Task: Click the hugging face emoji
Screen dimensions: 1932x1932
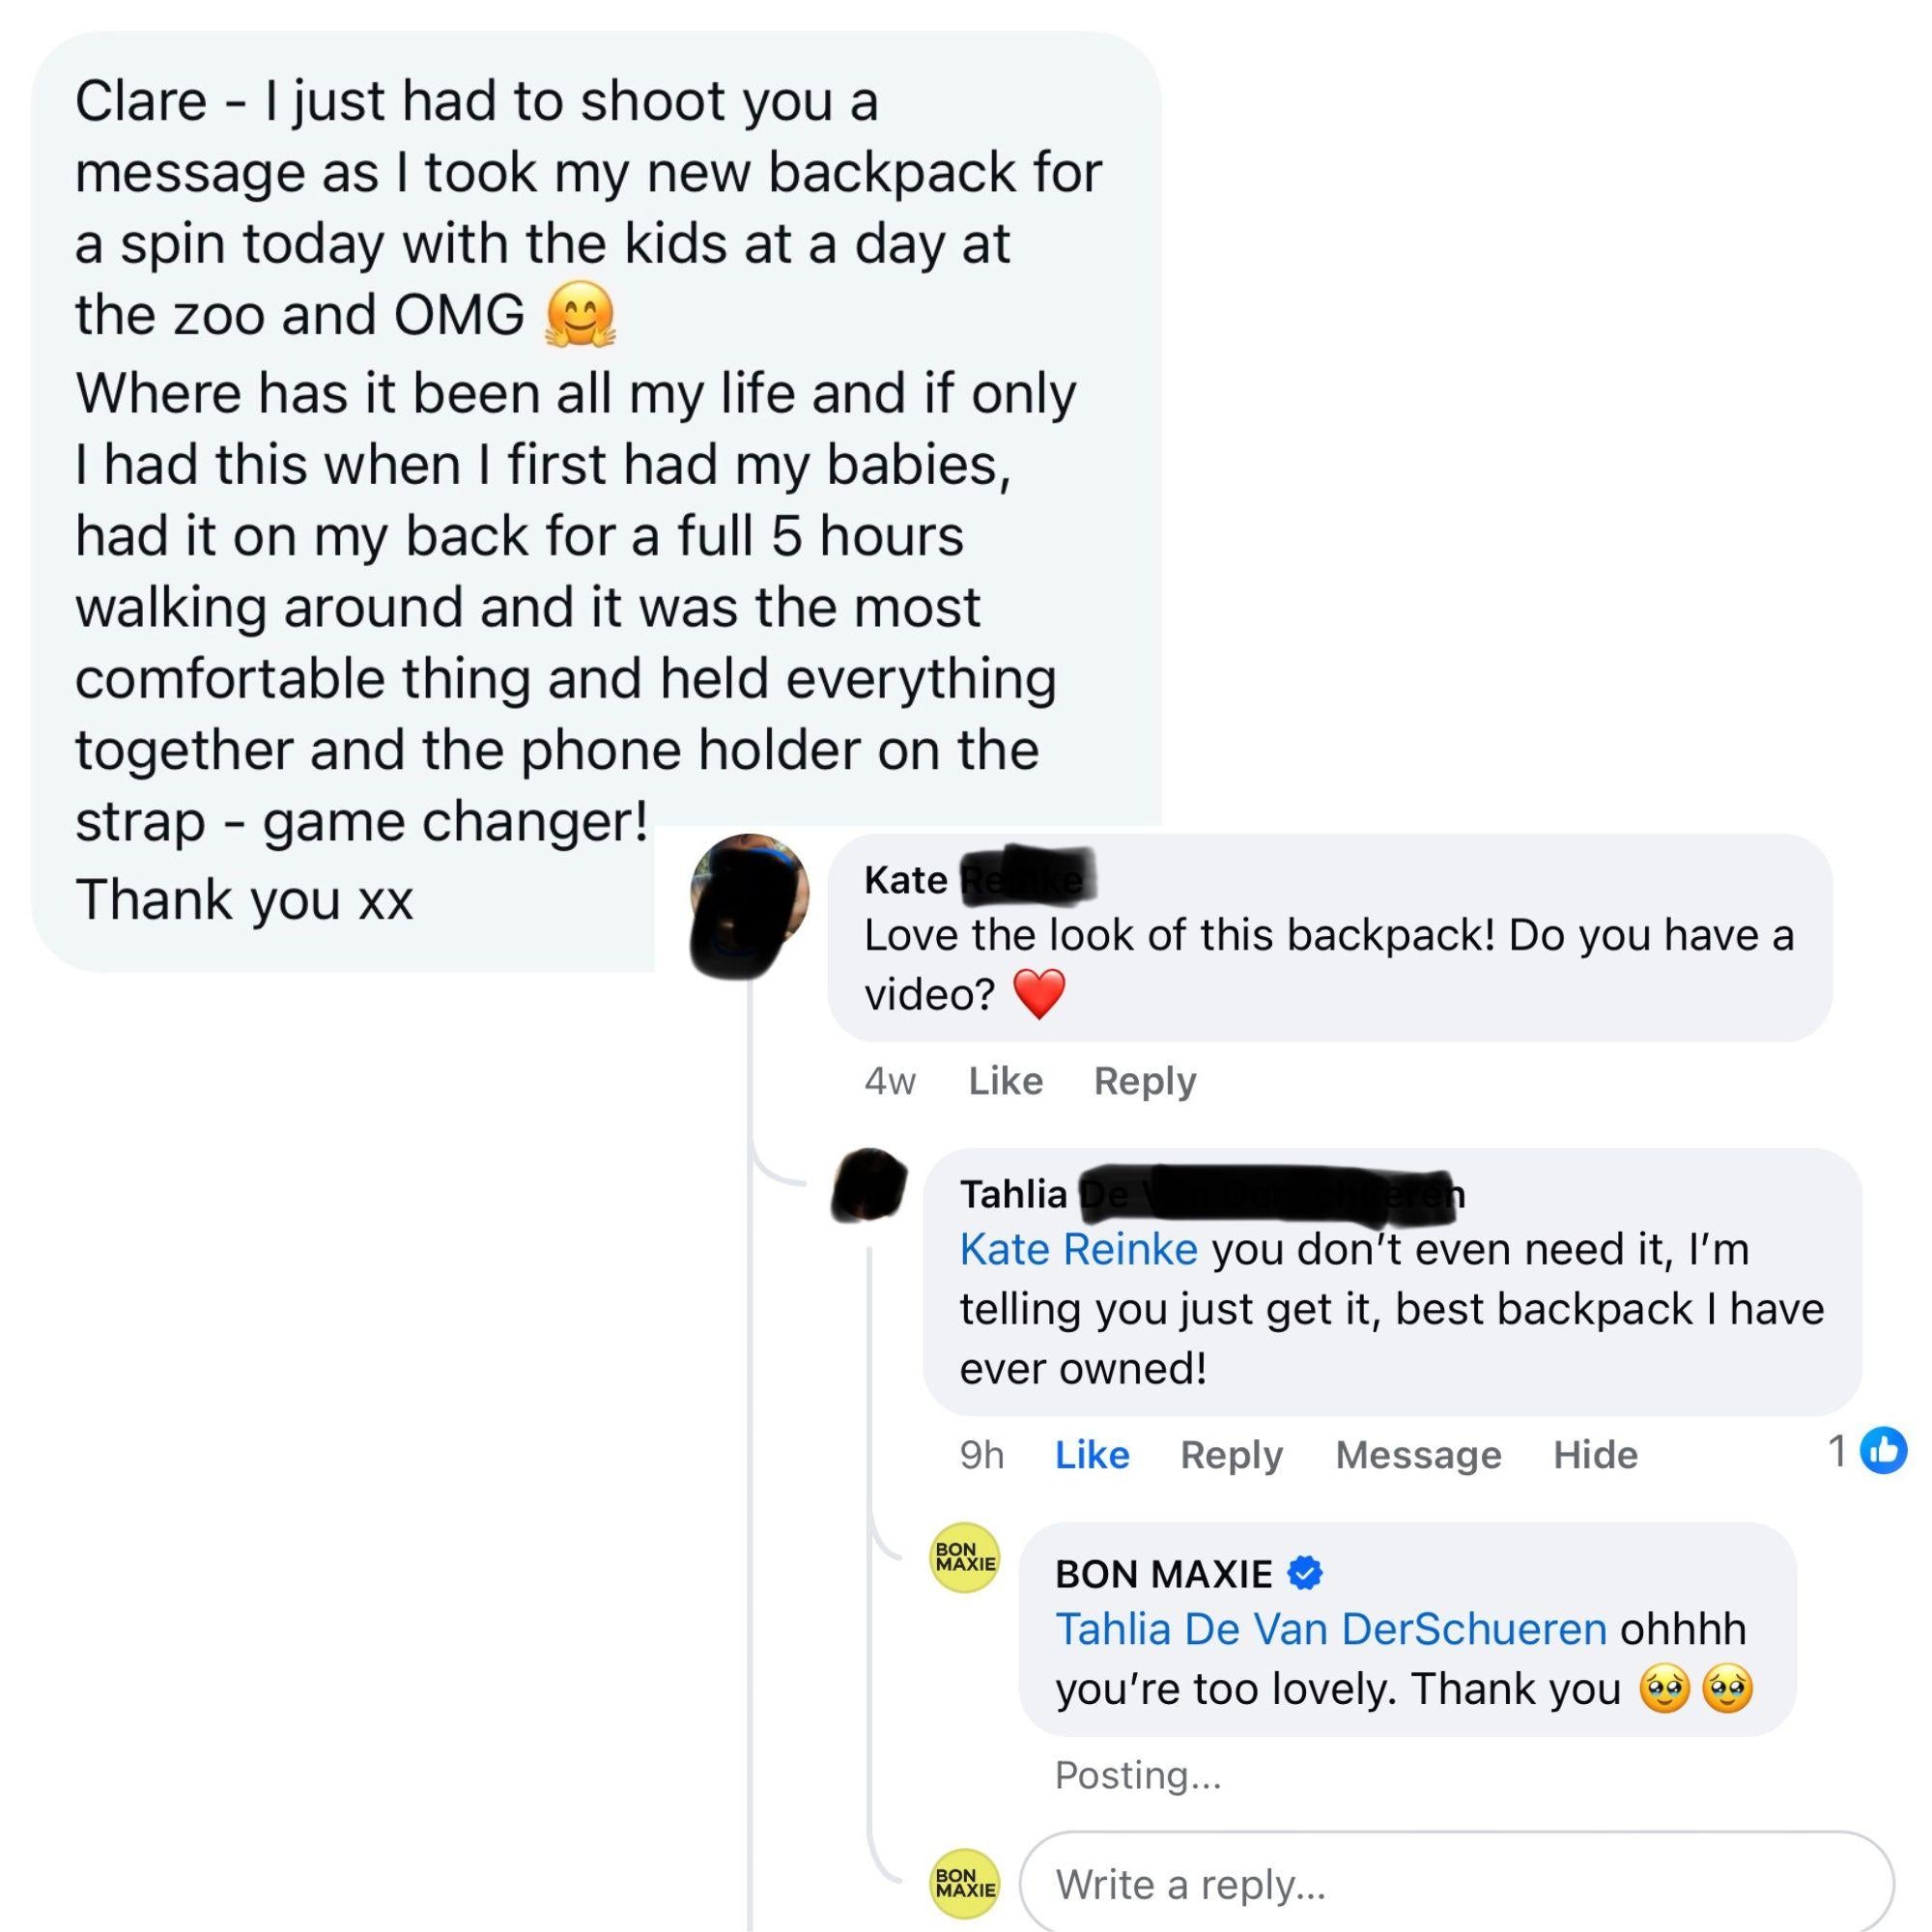Action: pos(579,315)
